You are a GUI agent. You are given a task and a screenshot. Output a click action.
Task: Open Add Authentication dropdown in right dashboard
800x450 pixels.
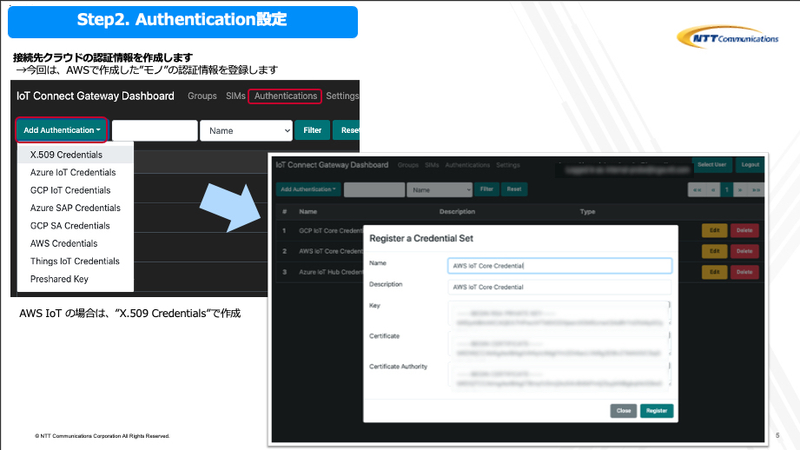pyautogui.click(x=308, y=189)
